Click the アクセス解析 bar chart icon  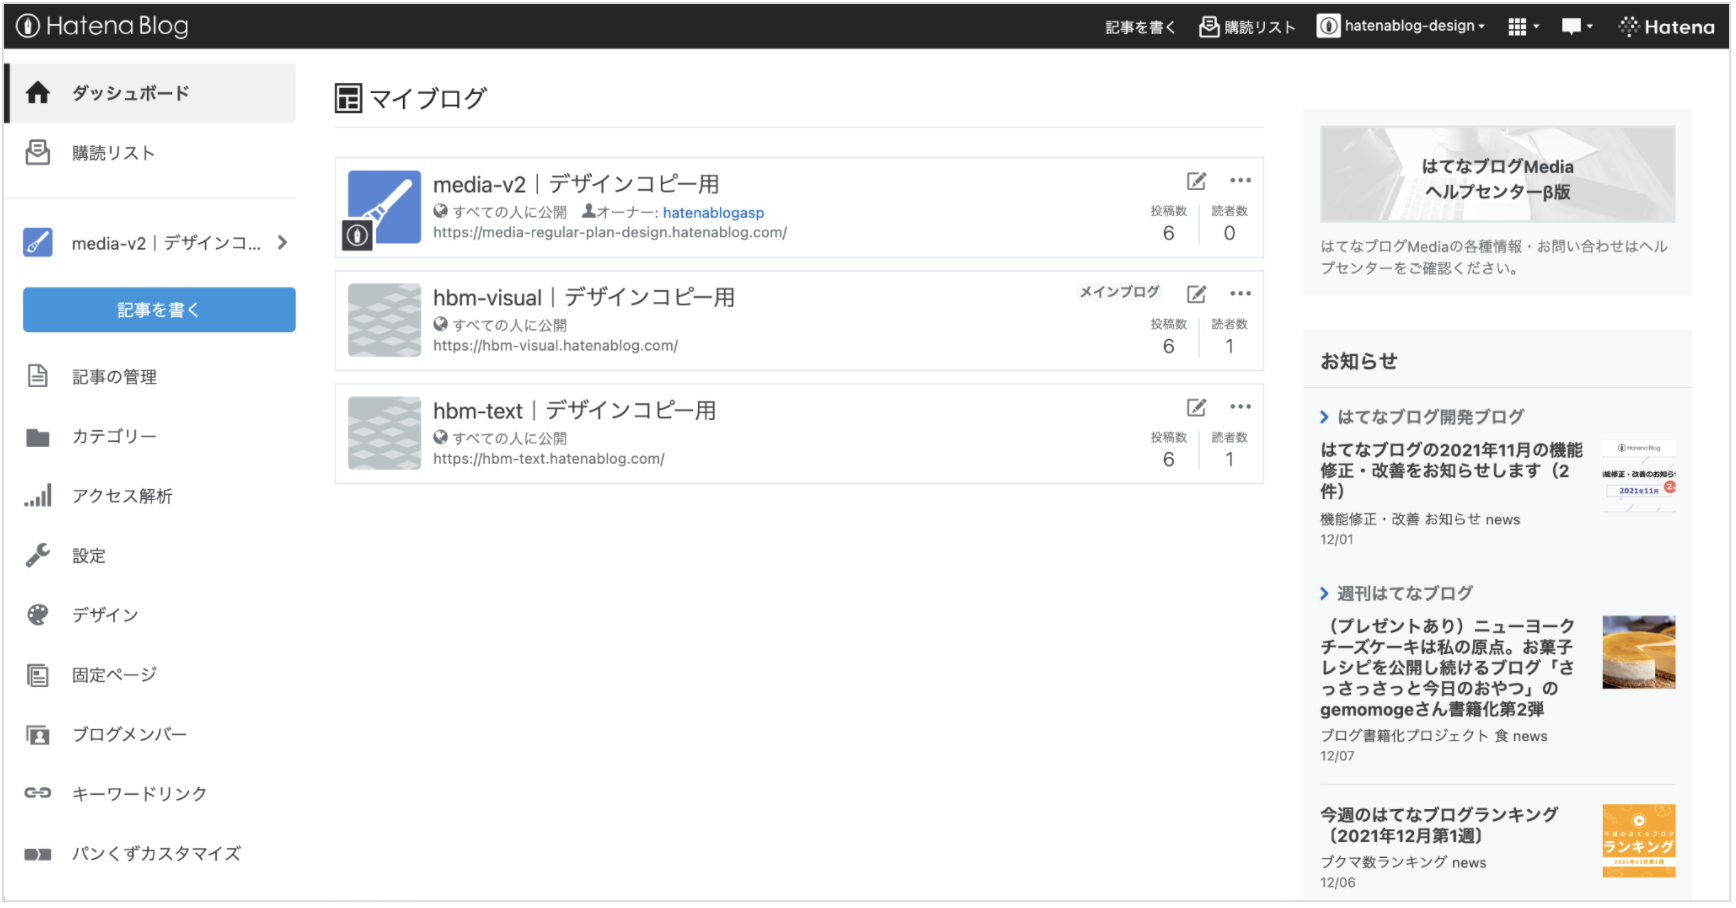tap(38, 496)
